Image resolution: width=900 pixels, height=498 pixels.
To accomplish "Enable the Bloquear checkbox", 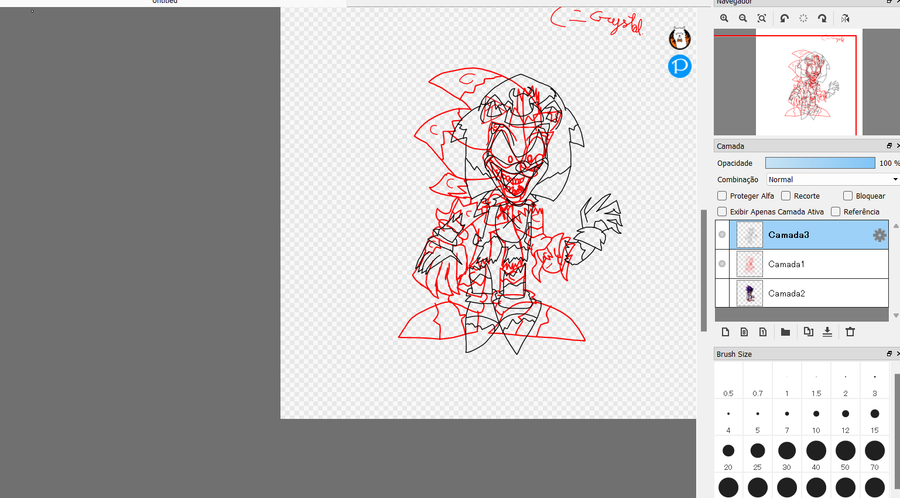I will 848,196.
